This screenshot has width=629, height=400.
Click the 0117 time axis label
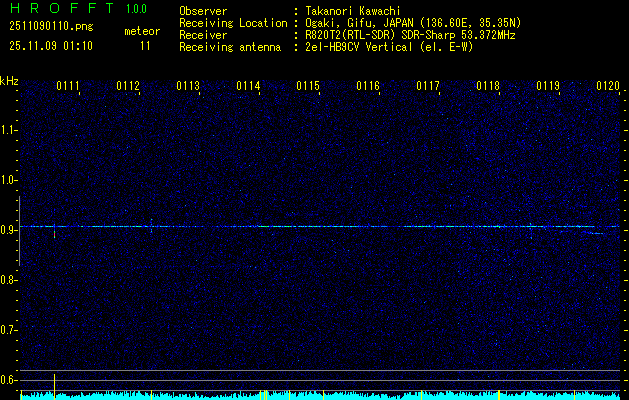click(428, 86)
